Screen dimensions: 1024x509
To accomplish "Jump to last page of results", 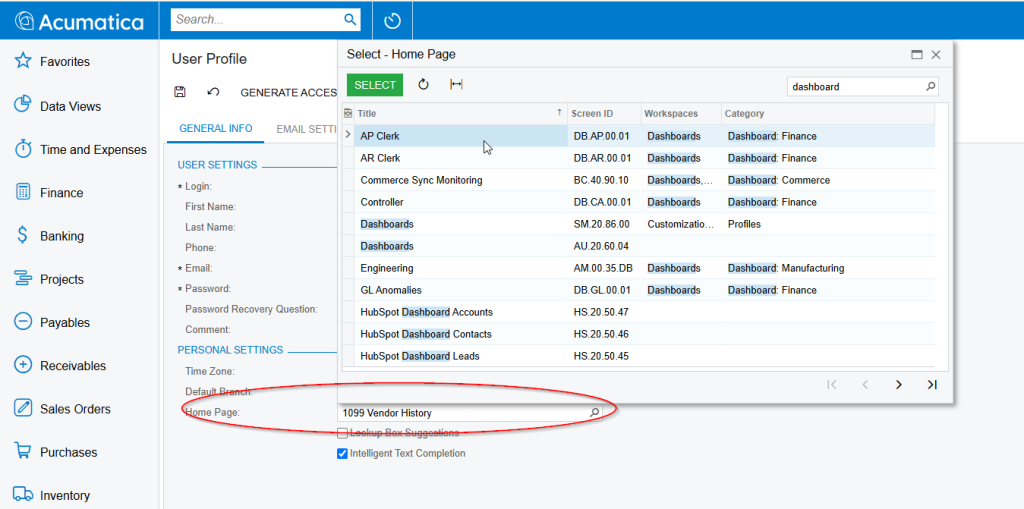I will tap(932, 385).
